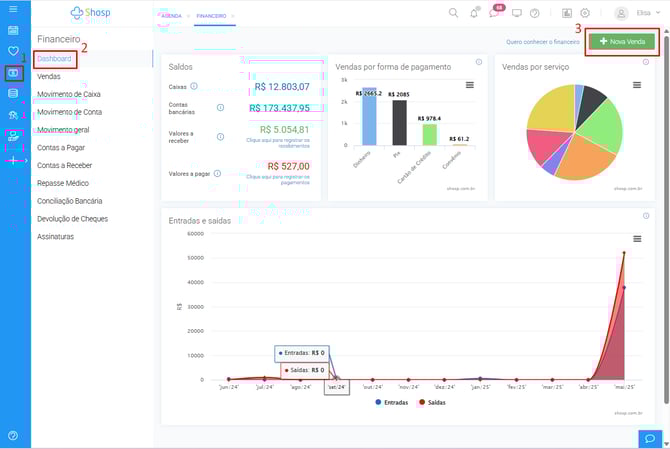The height and width of the screenshot is (449, 670).
Task: Open the search magnifier icon in header
Action: point(453,13)
